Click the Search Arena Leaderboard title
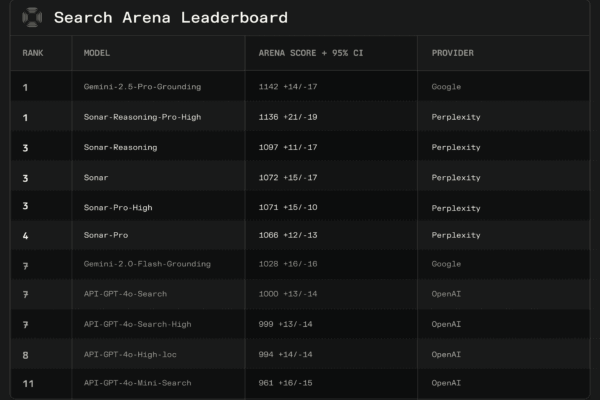This screenshot has width=600, height=400. click(x=171, y=18)
